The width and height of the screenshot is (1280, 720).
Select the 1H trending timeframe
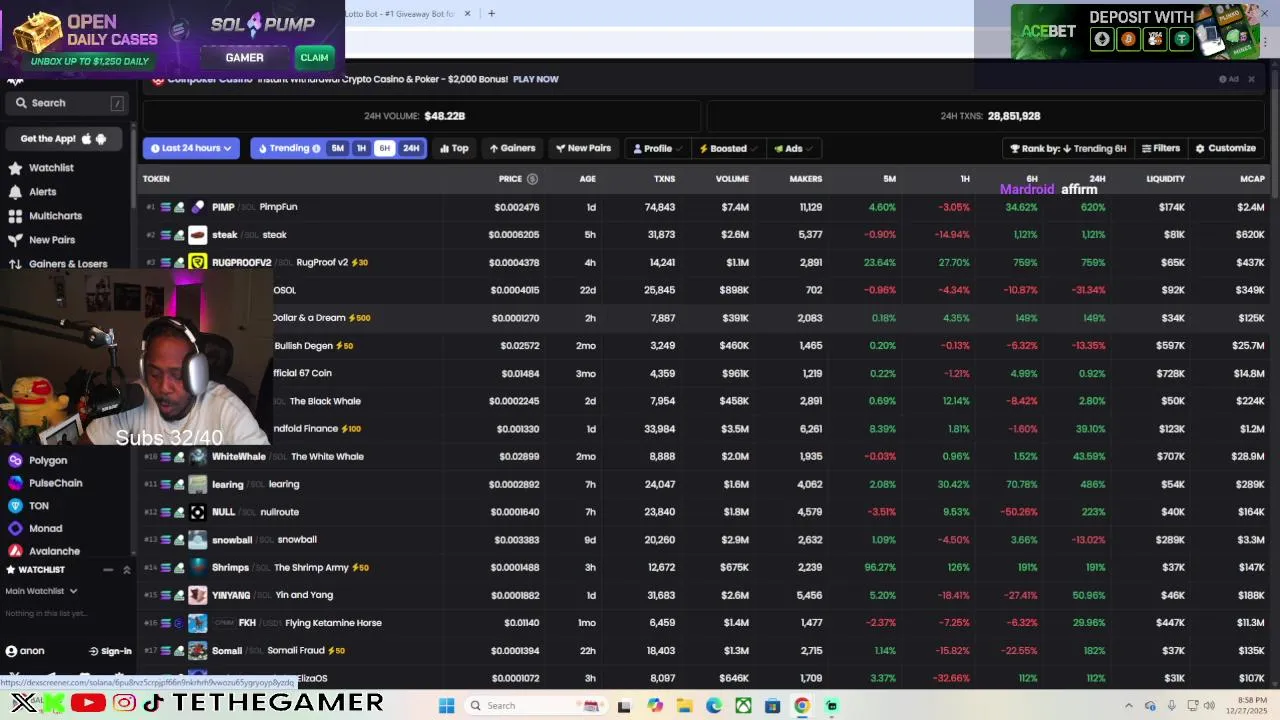pos(362,148)
